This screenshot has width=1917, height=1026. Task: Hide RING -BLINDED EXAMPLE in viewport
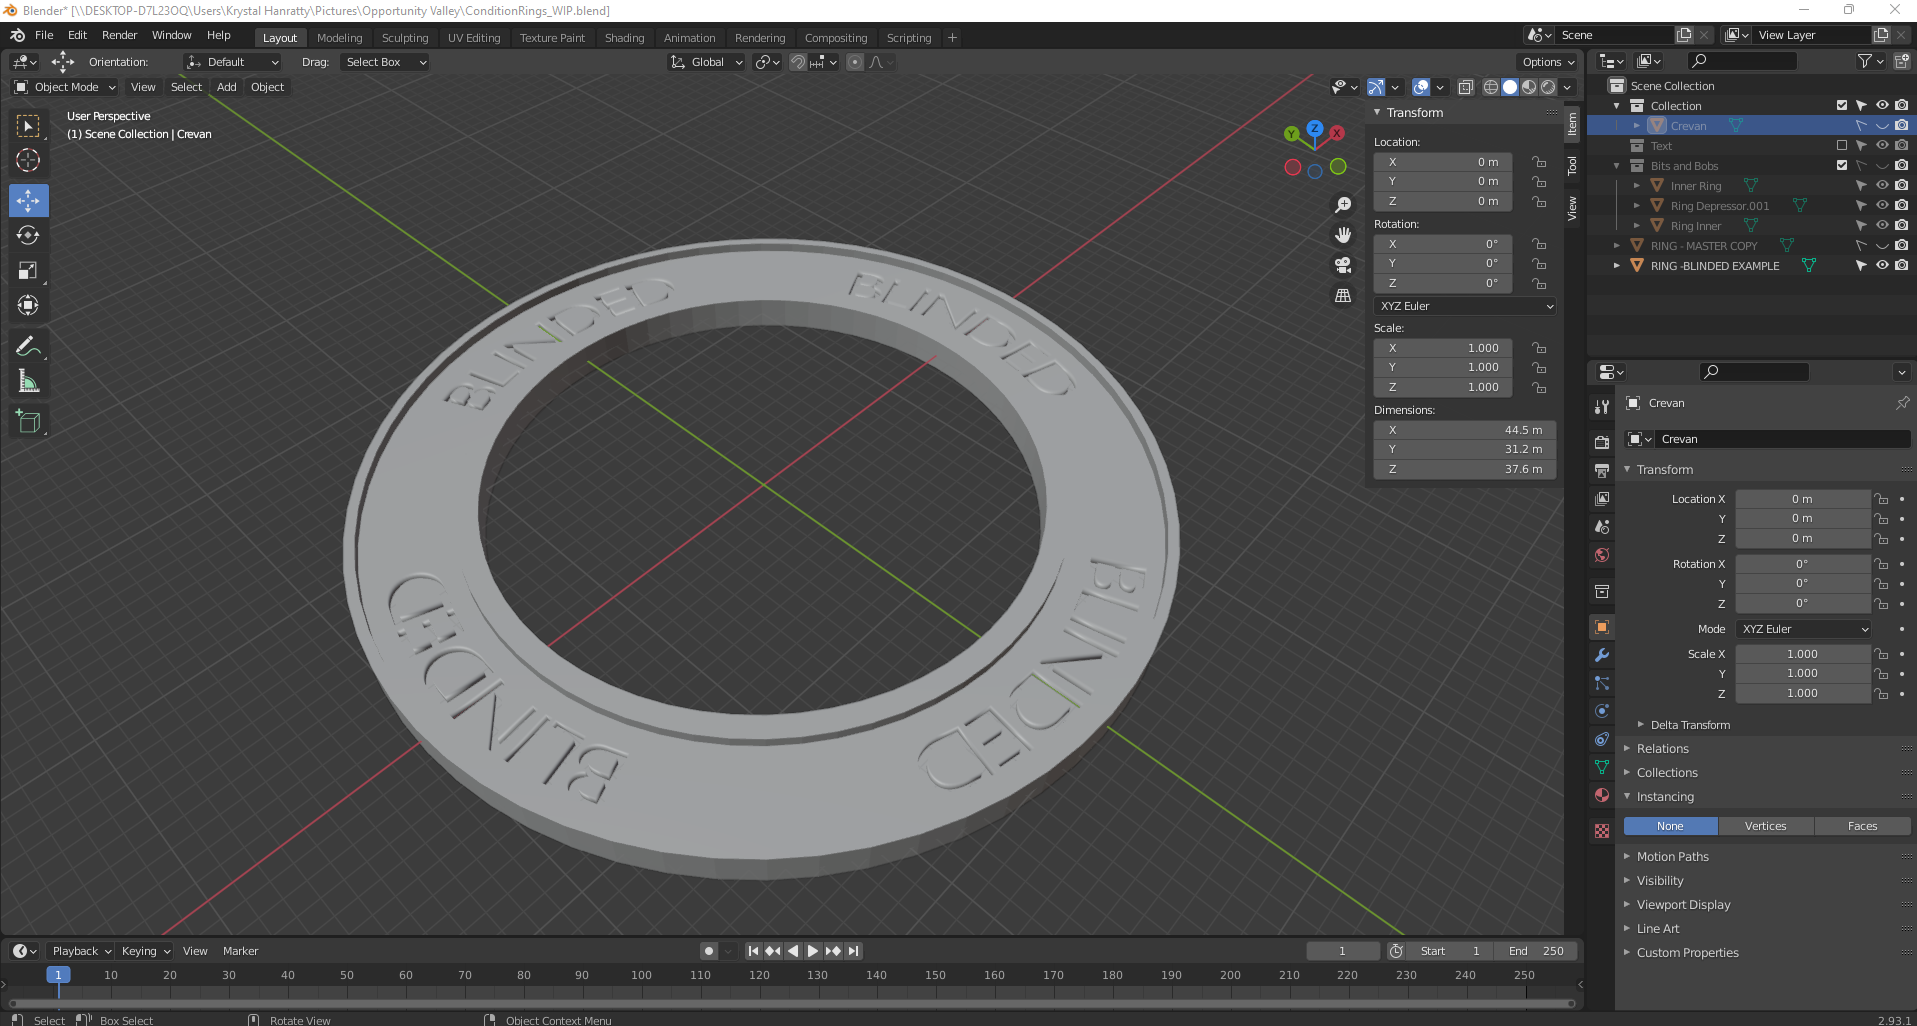coord(1882,266)
